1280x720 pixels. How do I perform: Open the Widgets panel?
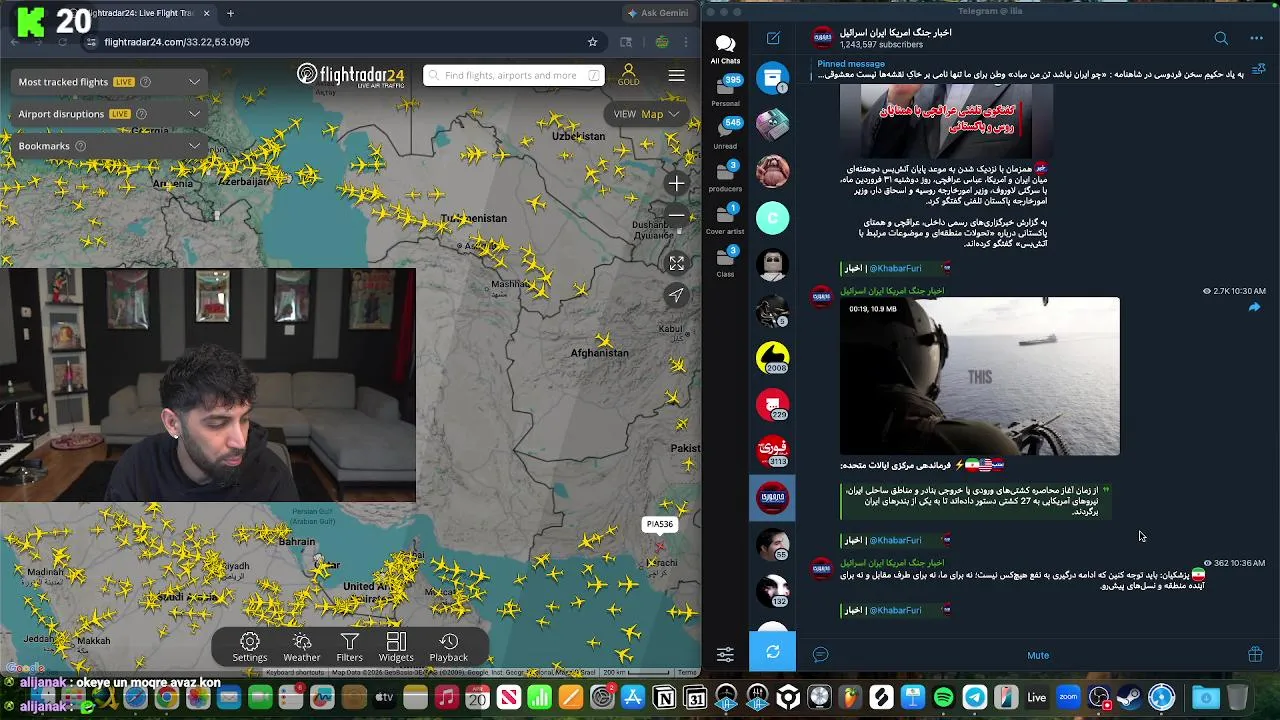(396, 647)
